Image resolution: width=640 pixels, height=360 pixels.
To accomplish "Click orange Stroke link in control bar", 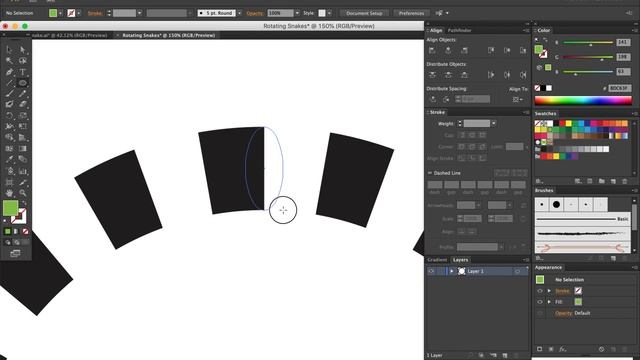I will click(x=95, y=13).
